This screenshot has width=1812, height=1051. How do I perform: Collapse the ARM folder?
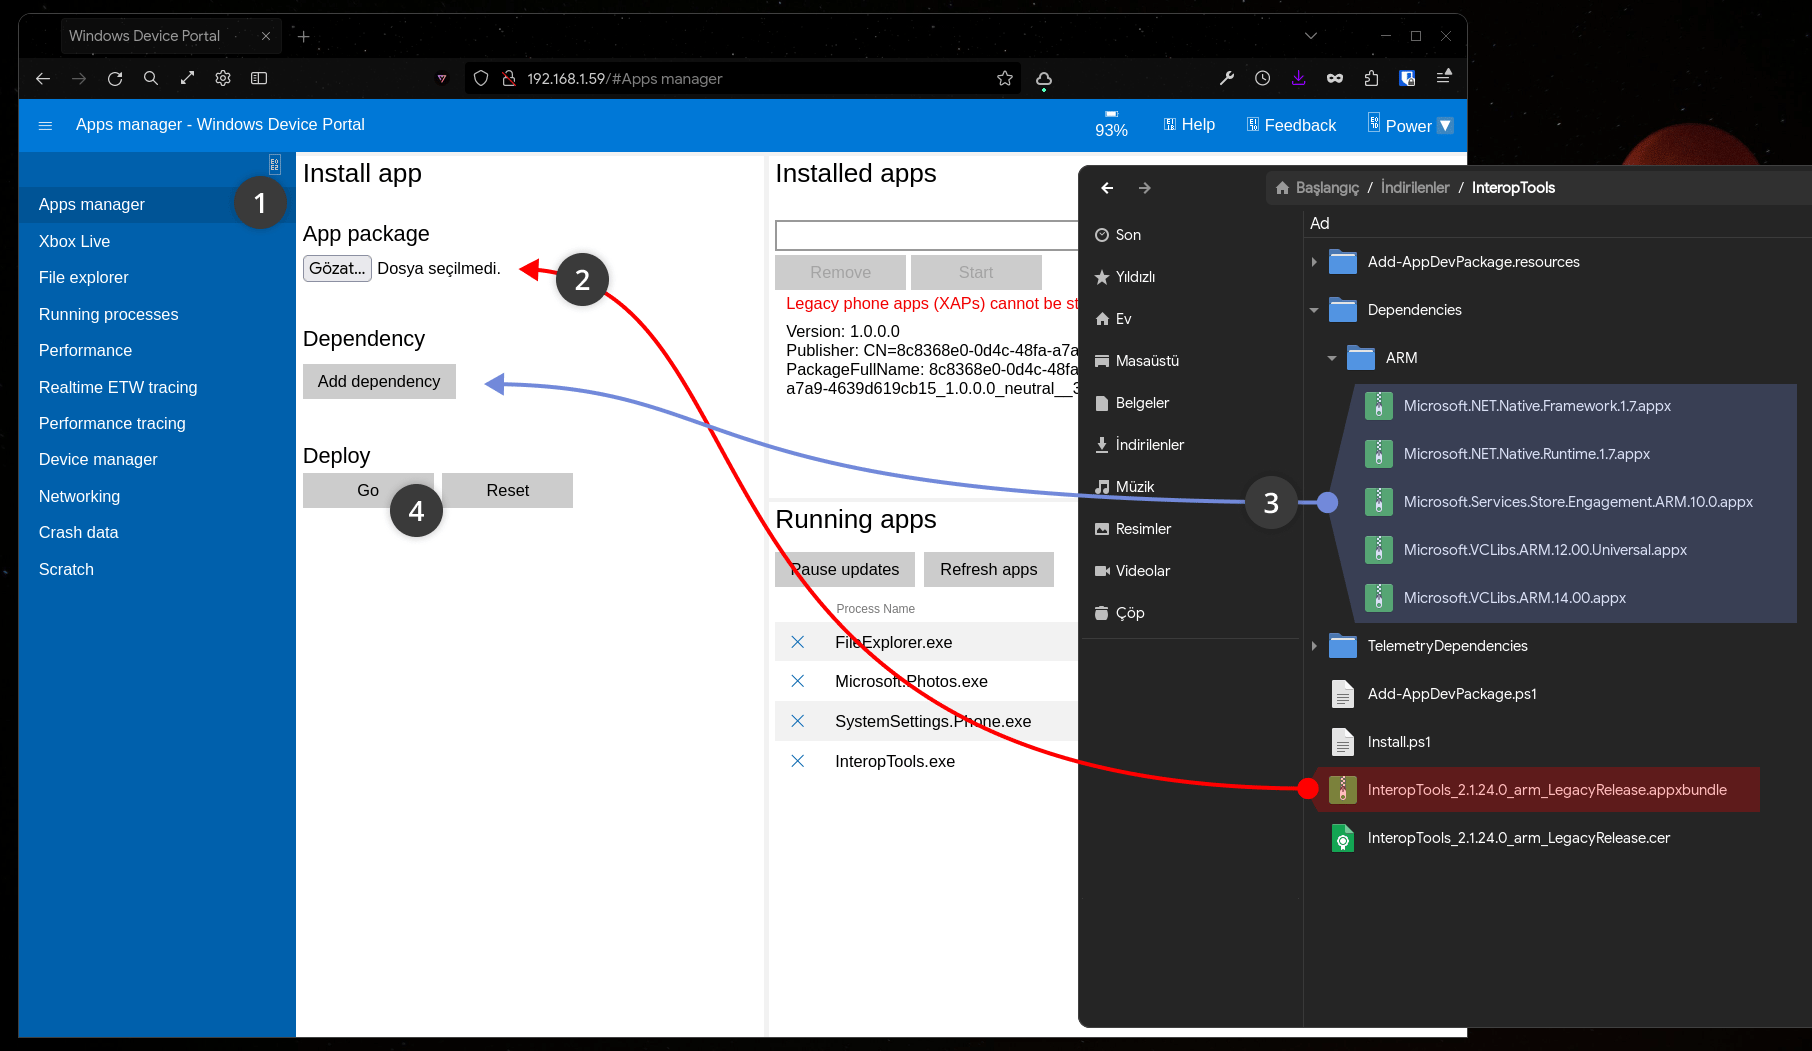1332,358
